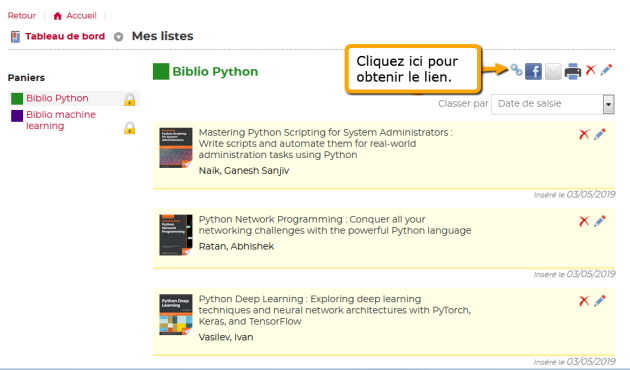Delete the Biblio Python list with red X
Viewport: 630px width, 370px height.
pos(591,70)
